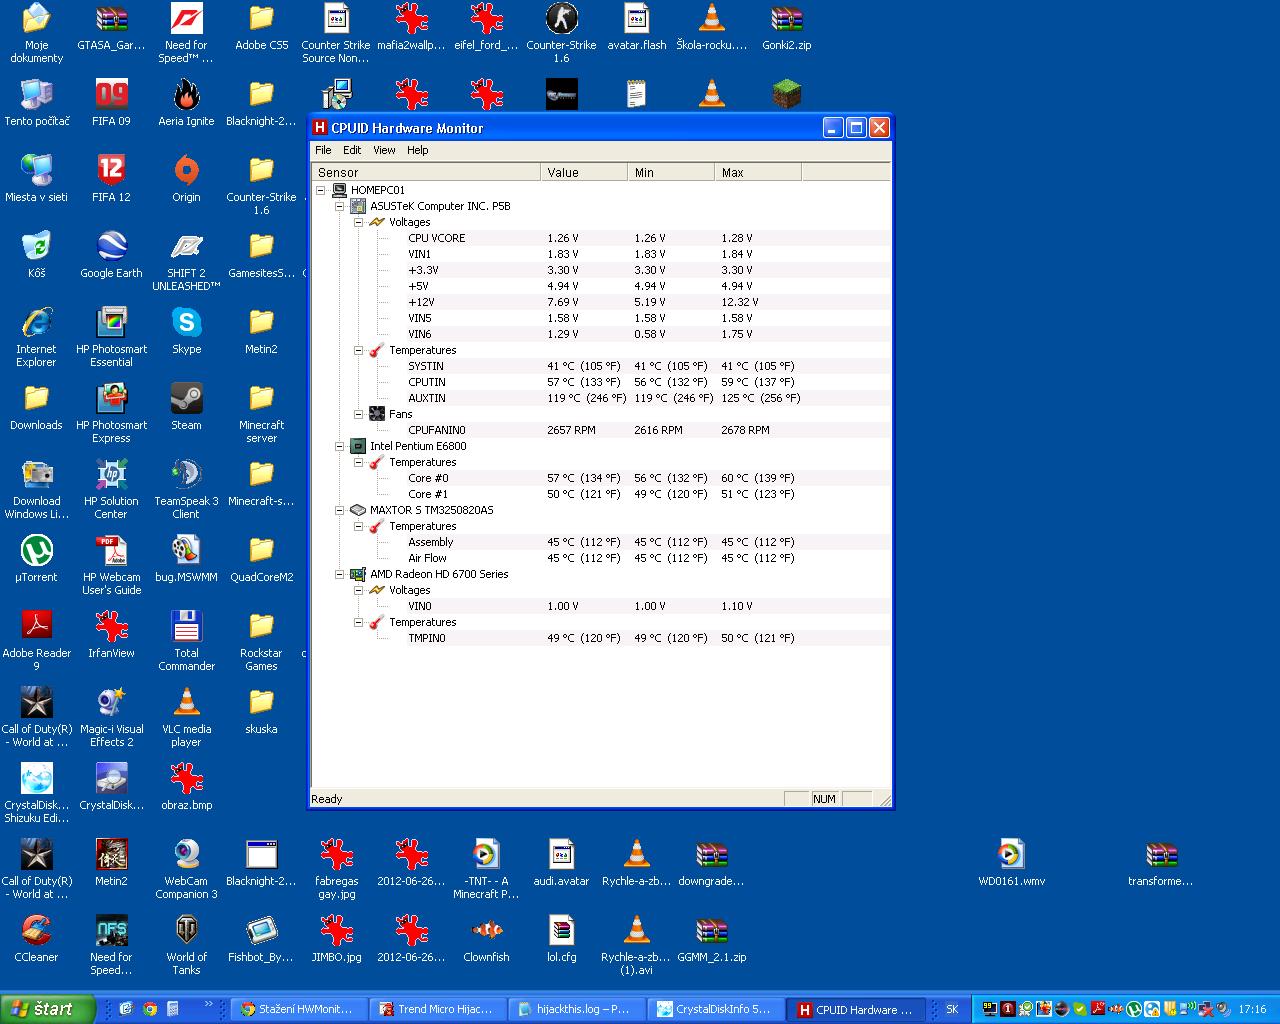The height and width of the screenshot is (1024, 1280).
Task: Open the WD0161.wmv video file
Action: coord(1011,864)
